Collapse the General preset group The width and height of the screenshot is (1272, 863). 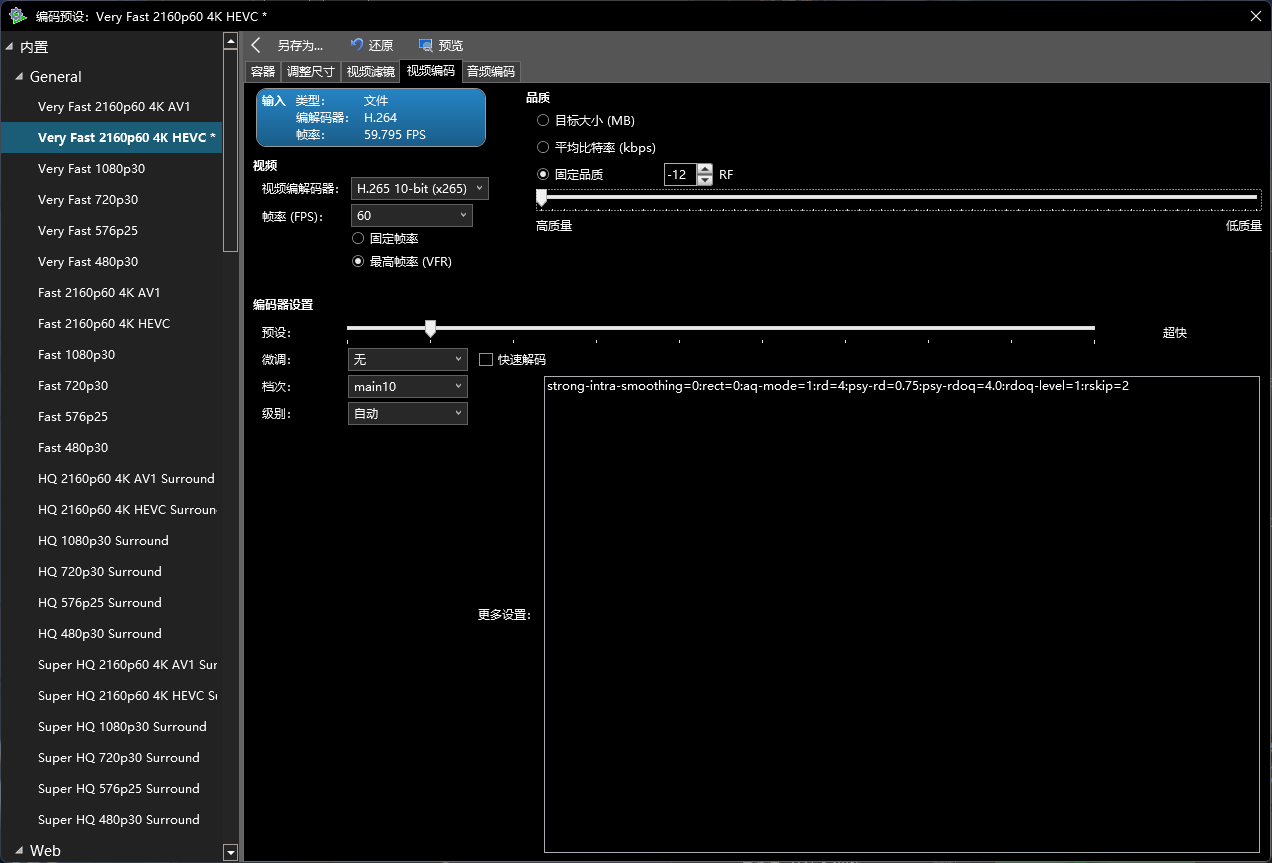19,77
